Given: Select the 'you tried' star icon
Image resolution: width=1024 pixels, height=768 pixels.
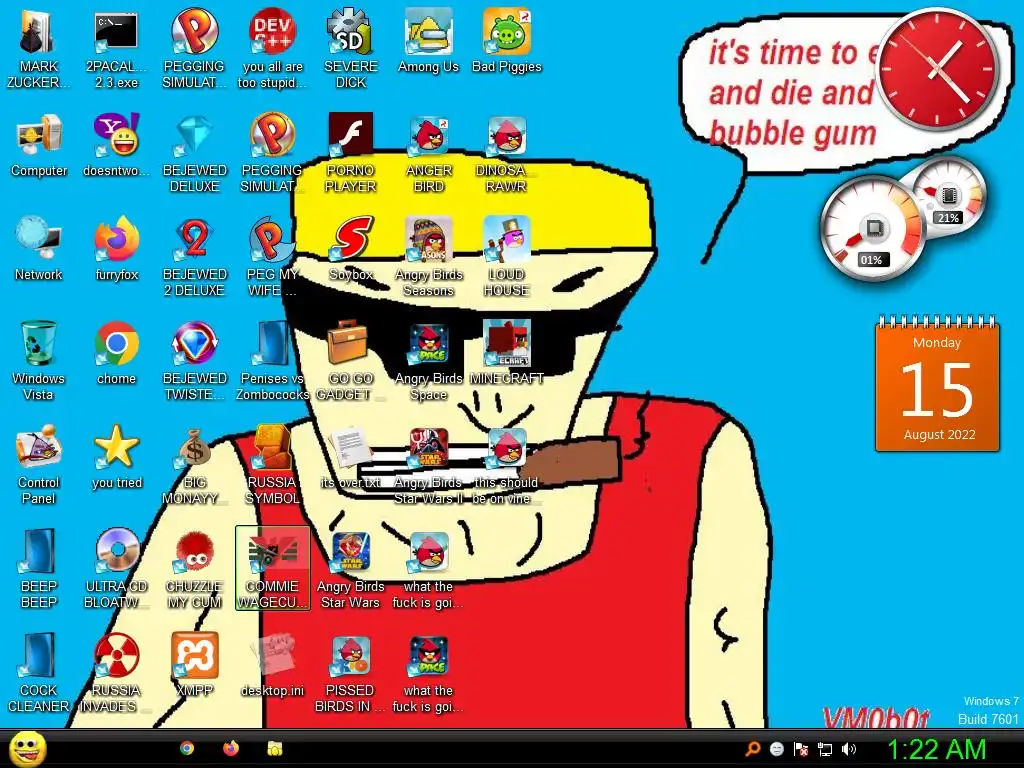Looking at the screenshot, I should coord(116,456).
